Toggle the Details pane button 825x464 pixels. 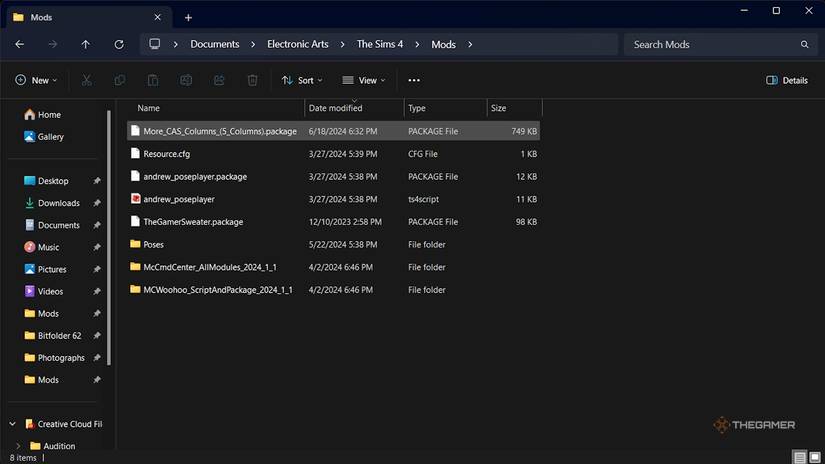pyautogui.click(x=787, y=80)
